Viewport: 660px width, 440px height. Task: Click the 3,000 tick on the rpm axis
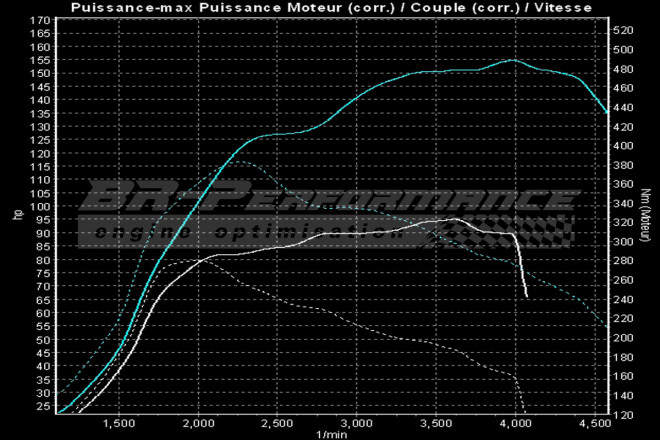click(357, 424)
